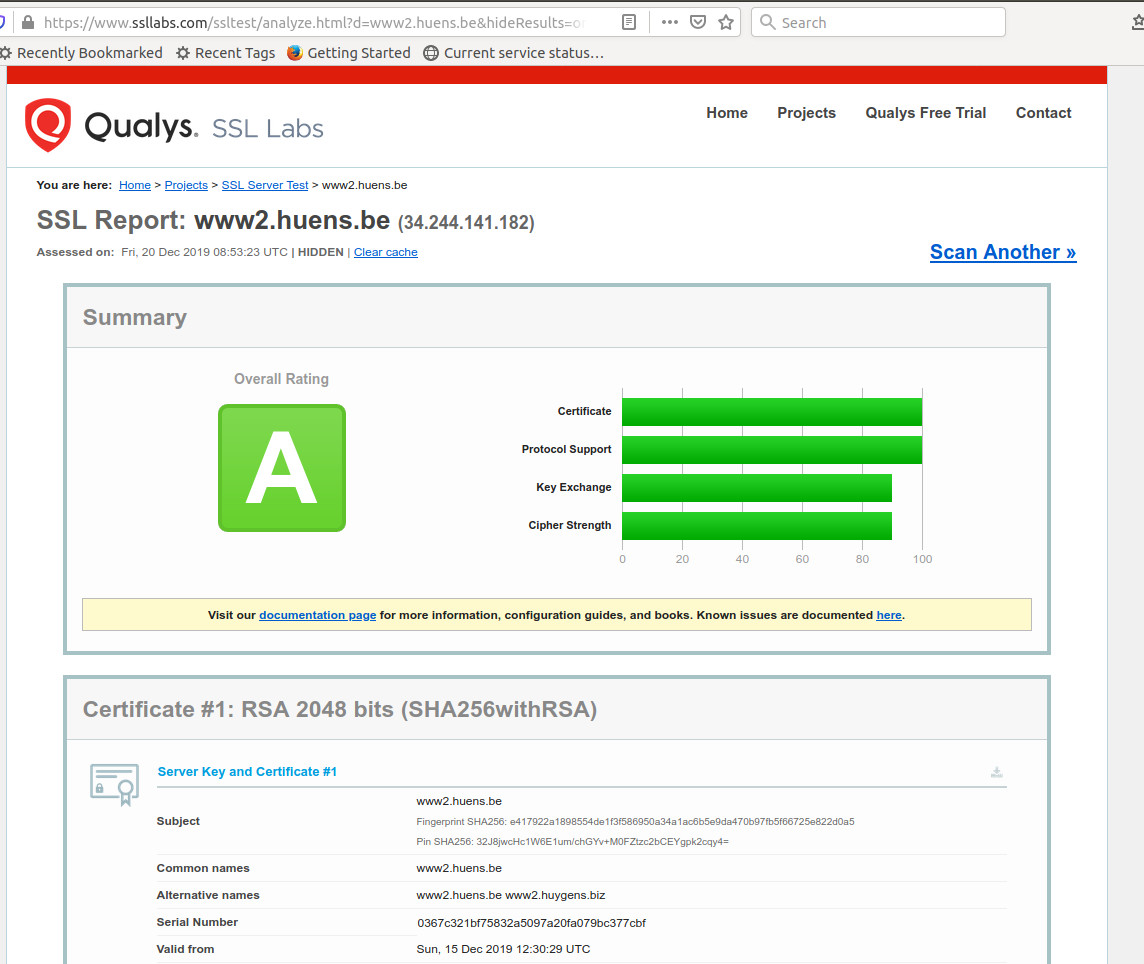Click the Certificate score bar

[772, 412]
